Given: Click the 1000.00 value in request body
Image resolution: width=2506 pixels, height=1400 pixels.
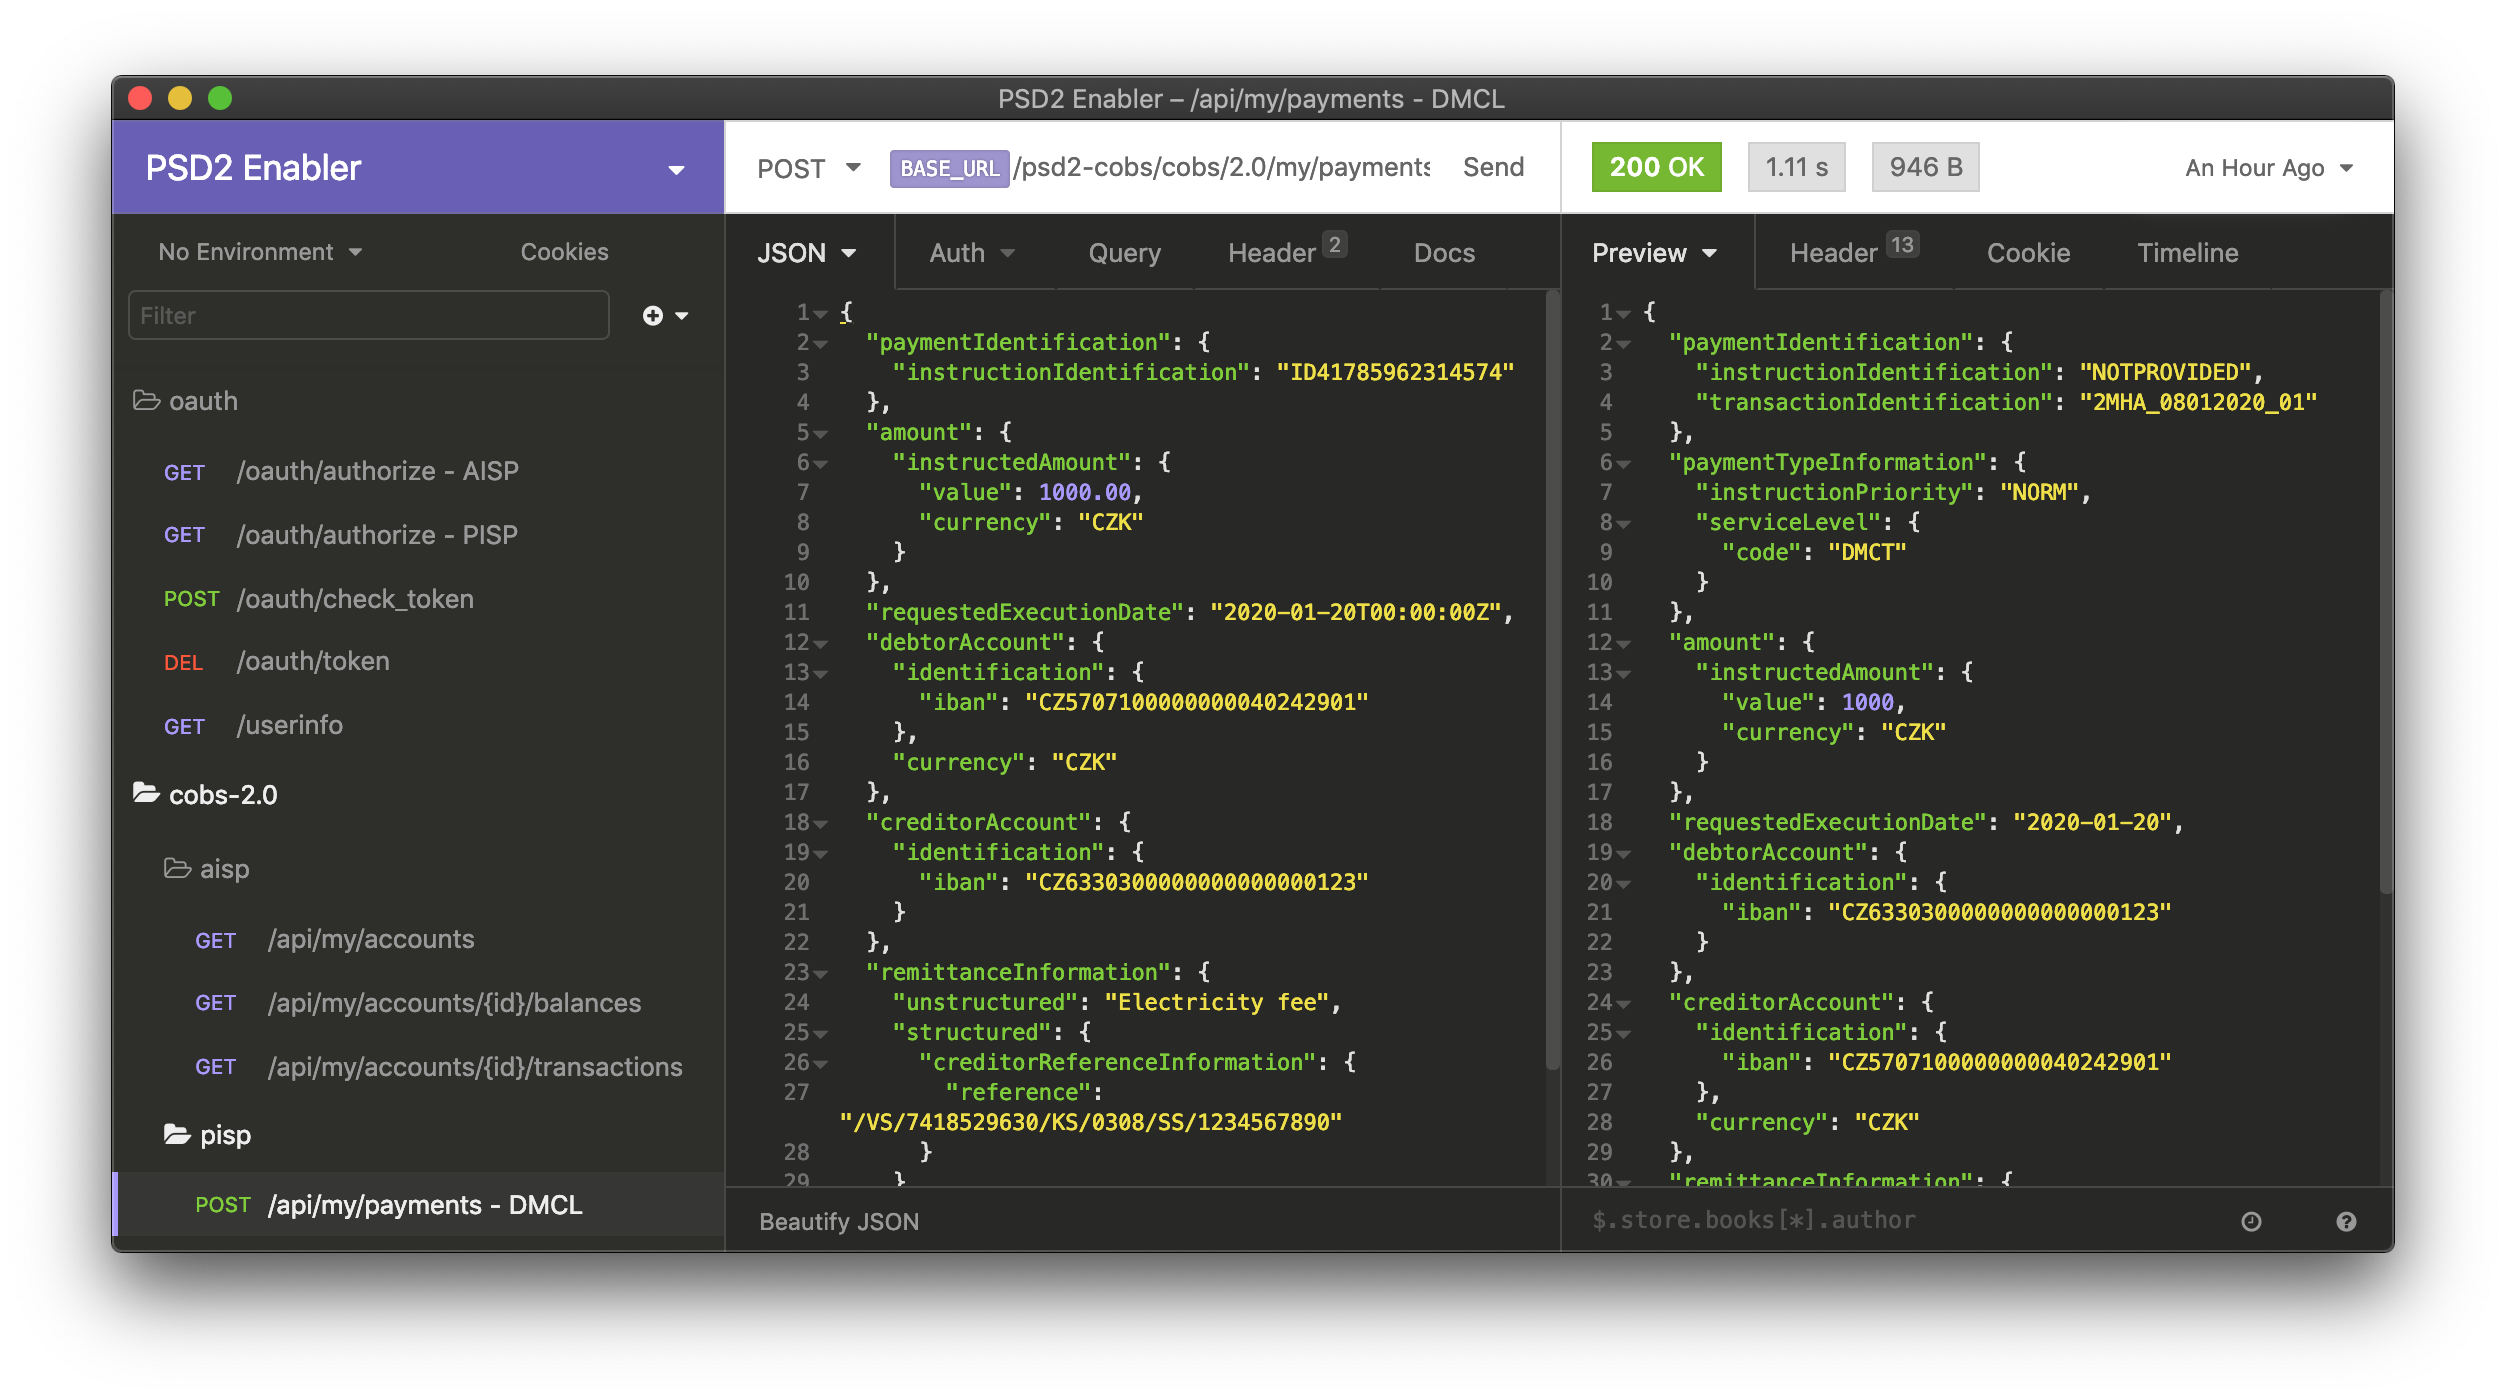Looking at the screenshot, I should point(1084,493).
